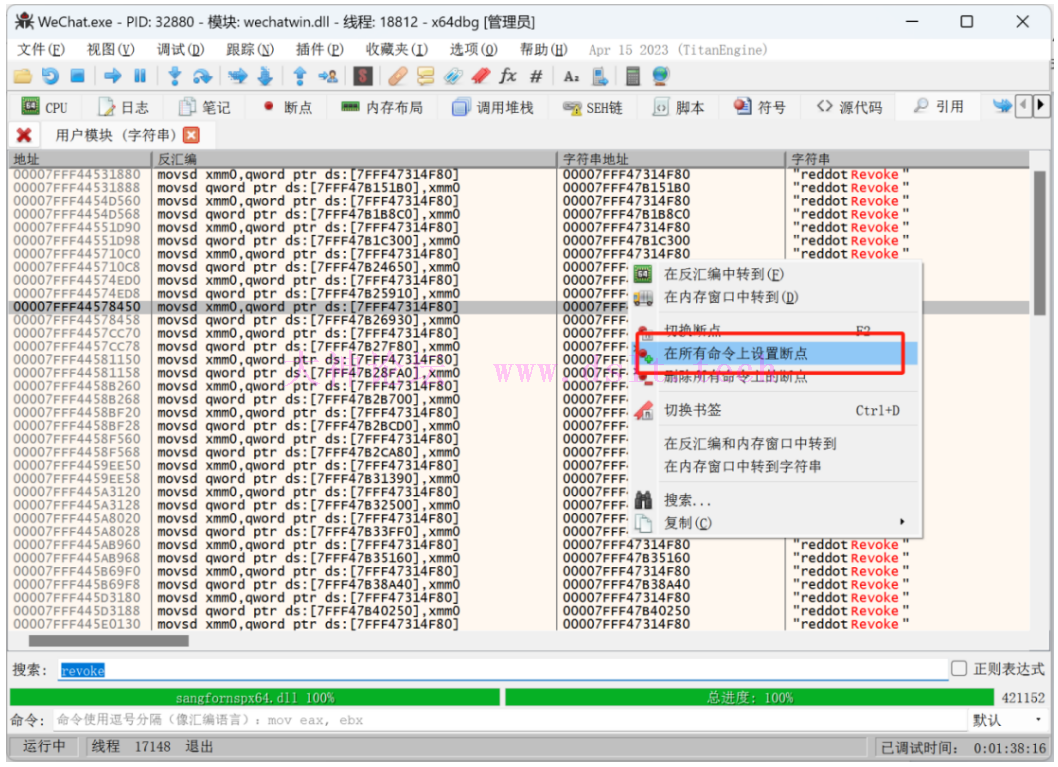Click the Step Over toolbar icon
1058x767 pixels.
[202, 76]
